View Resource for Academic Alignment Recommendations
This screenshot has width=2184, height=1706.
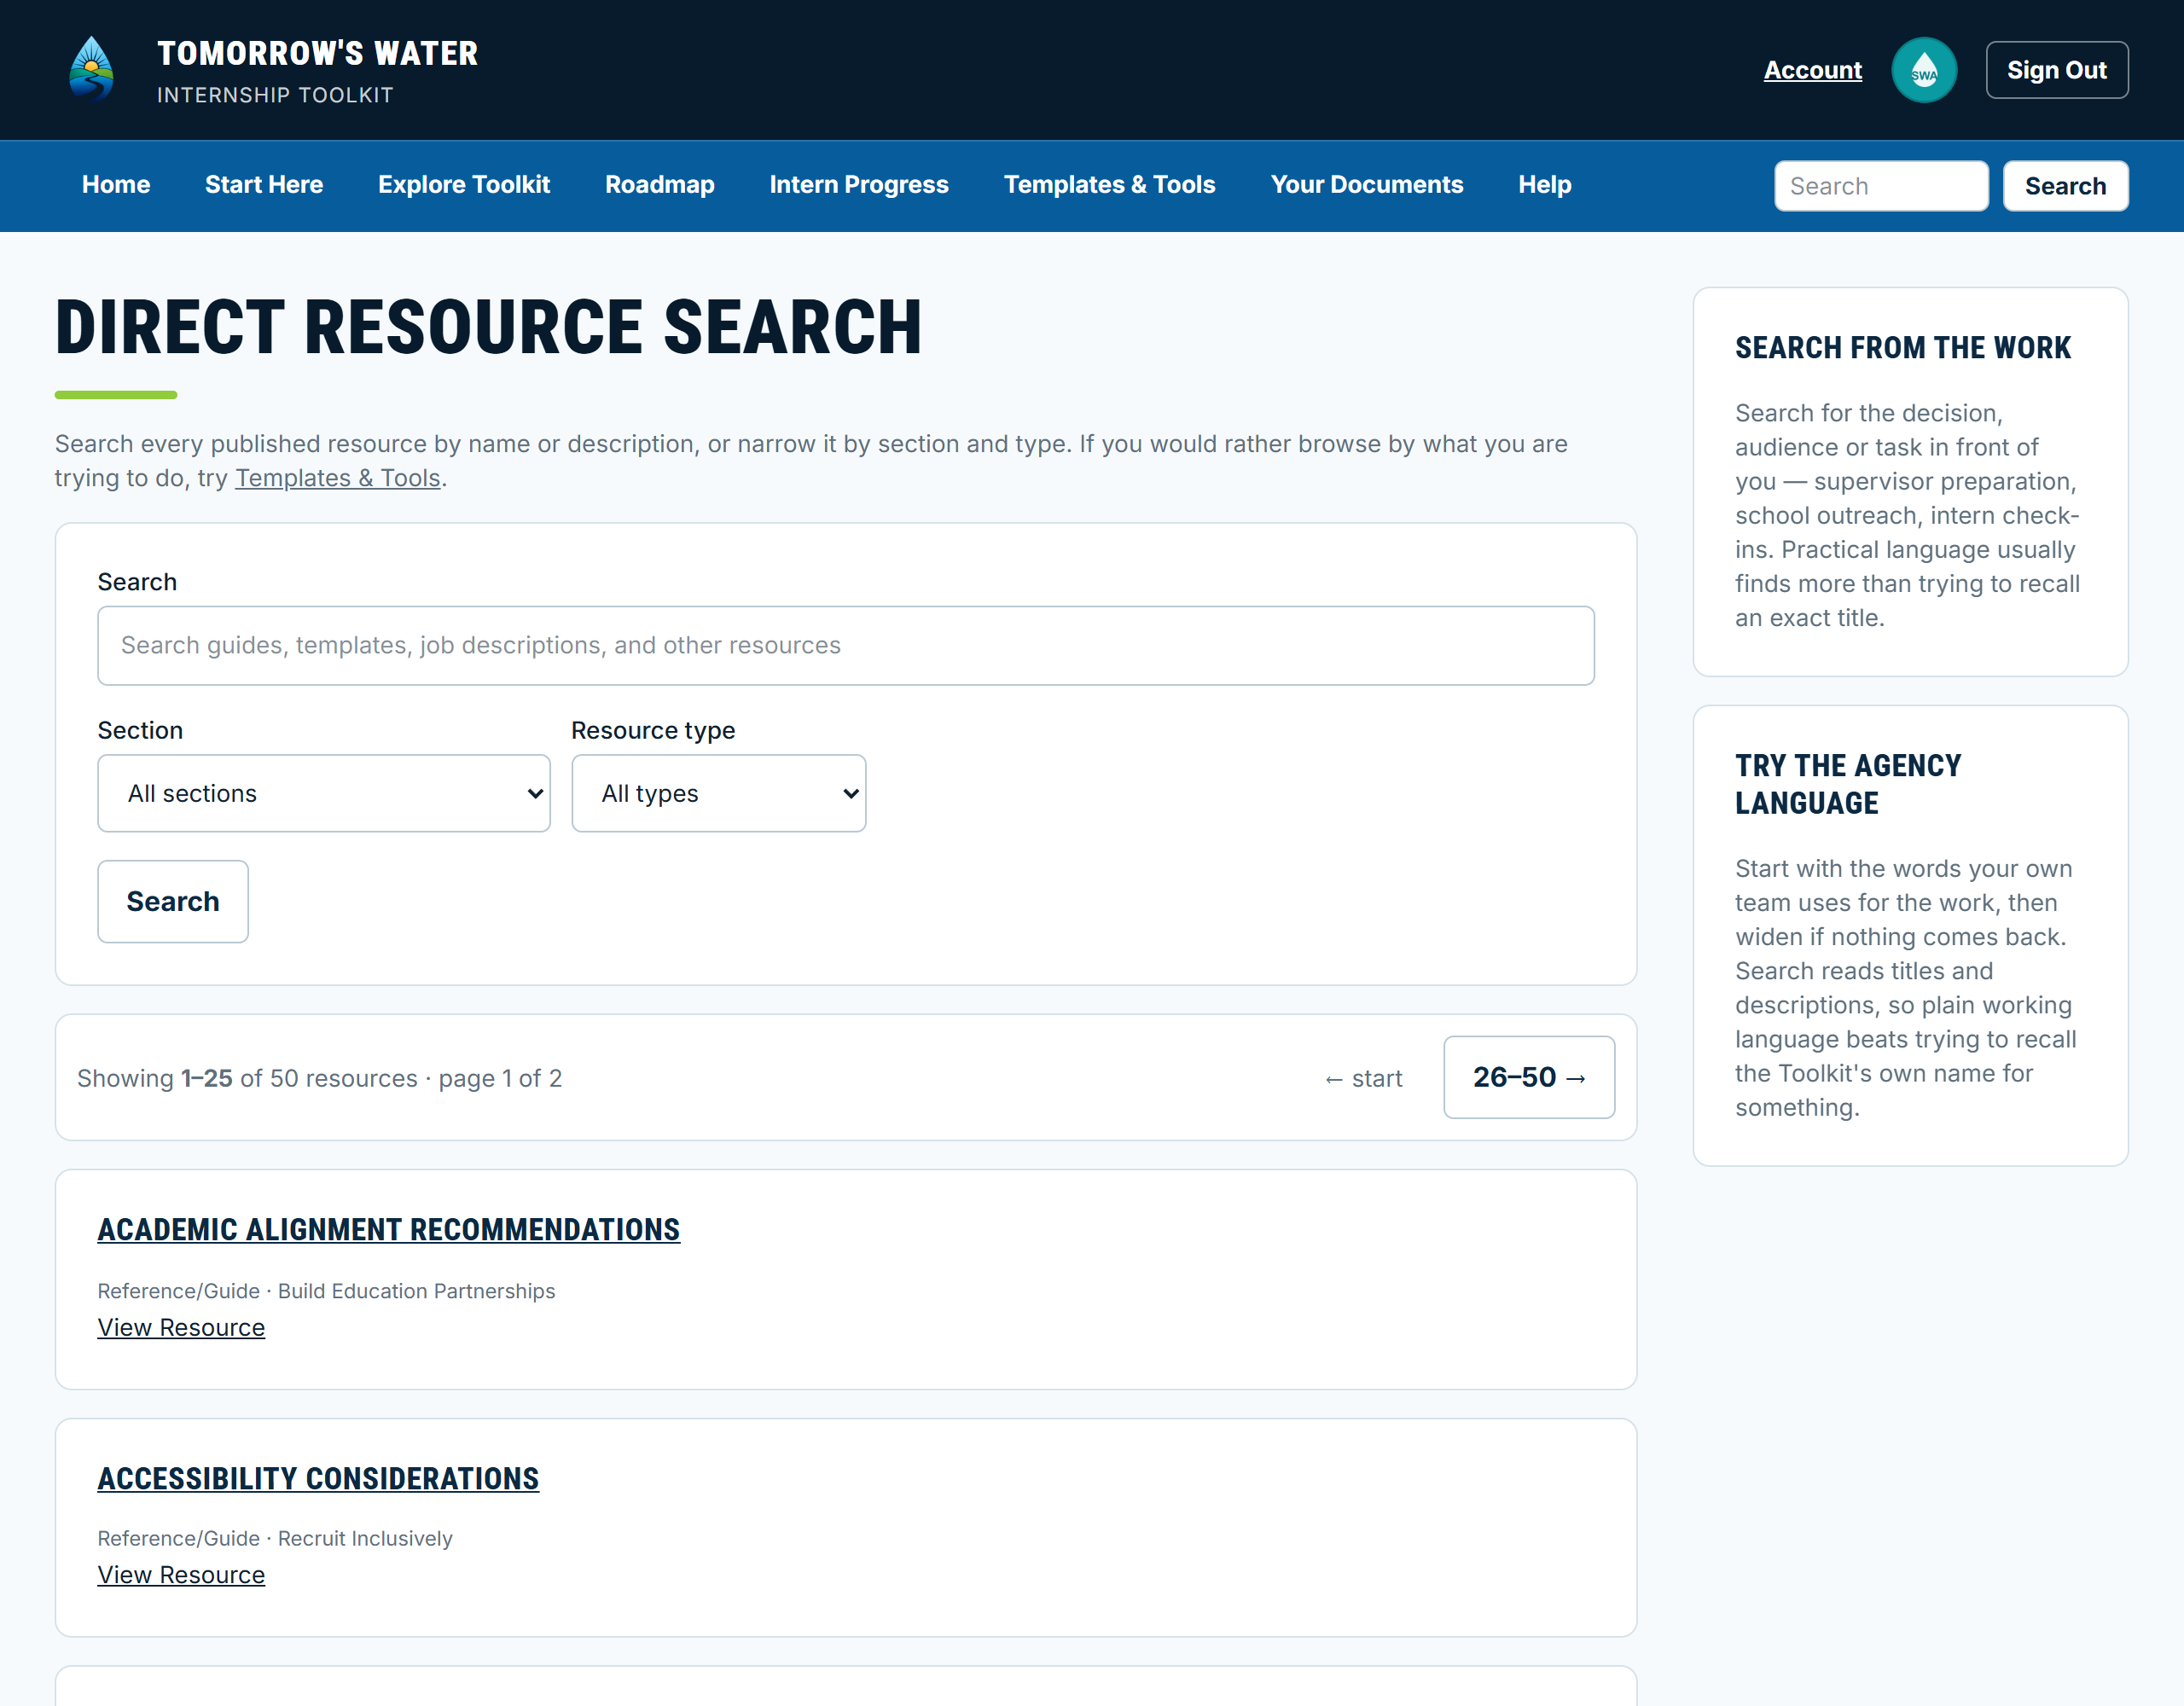click(181, 1327)
